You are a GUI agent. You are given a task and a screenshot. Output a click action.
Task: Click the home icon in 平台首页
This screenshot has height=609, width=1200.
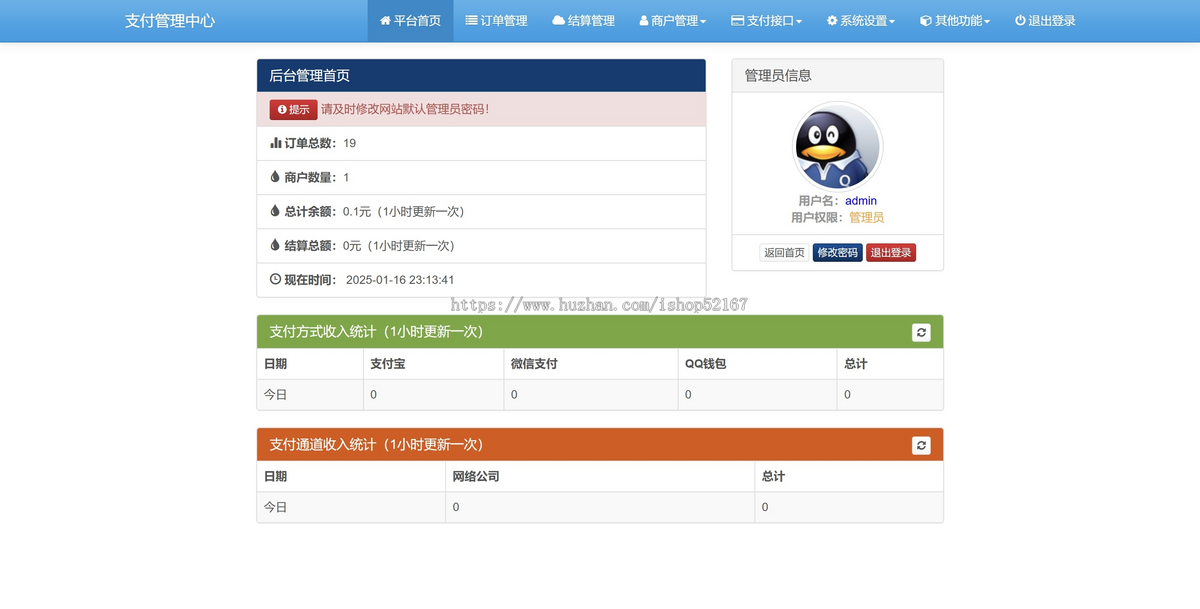[385, 20]
